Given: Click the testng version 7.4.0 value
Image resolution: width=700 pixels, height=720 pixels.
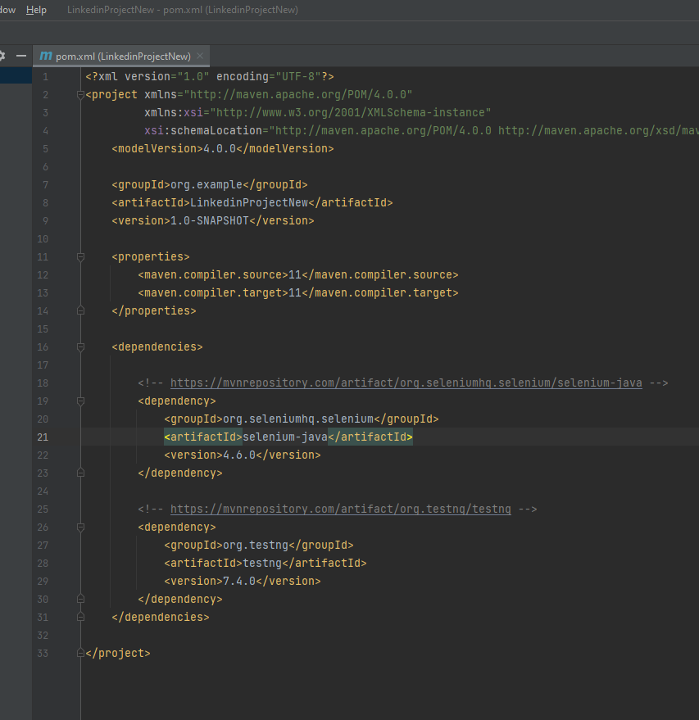Looking at the screenshot, I should 241,581.
